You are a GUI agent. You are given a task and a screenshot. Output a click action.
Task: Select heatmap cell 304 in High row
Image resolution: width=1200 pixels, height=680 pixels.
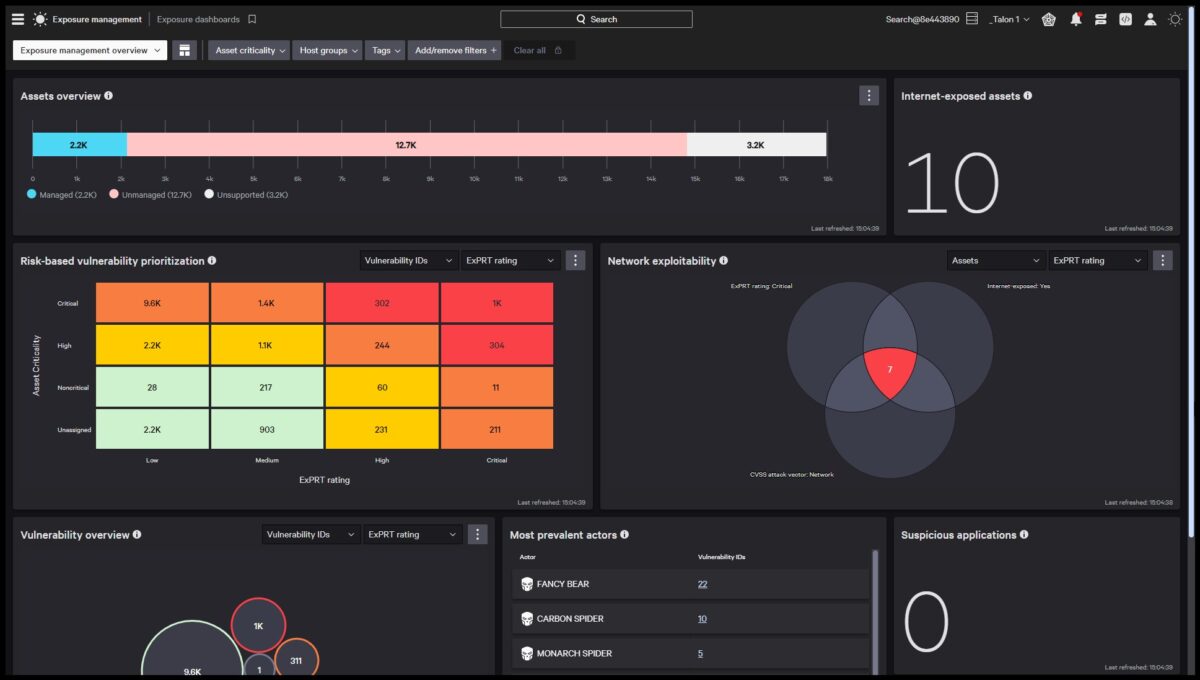coord(497,344)
